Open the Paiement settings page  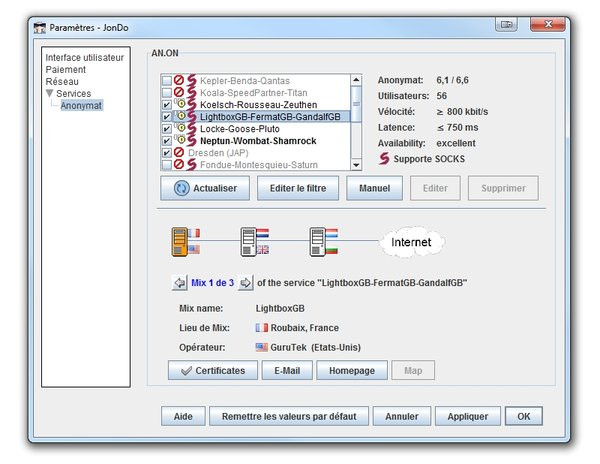(65, 70)
